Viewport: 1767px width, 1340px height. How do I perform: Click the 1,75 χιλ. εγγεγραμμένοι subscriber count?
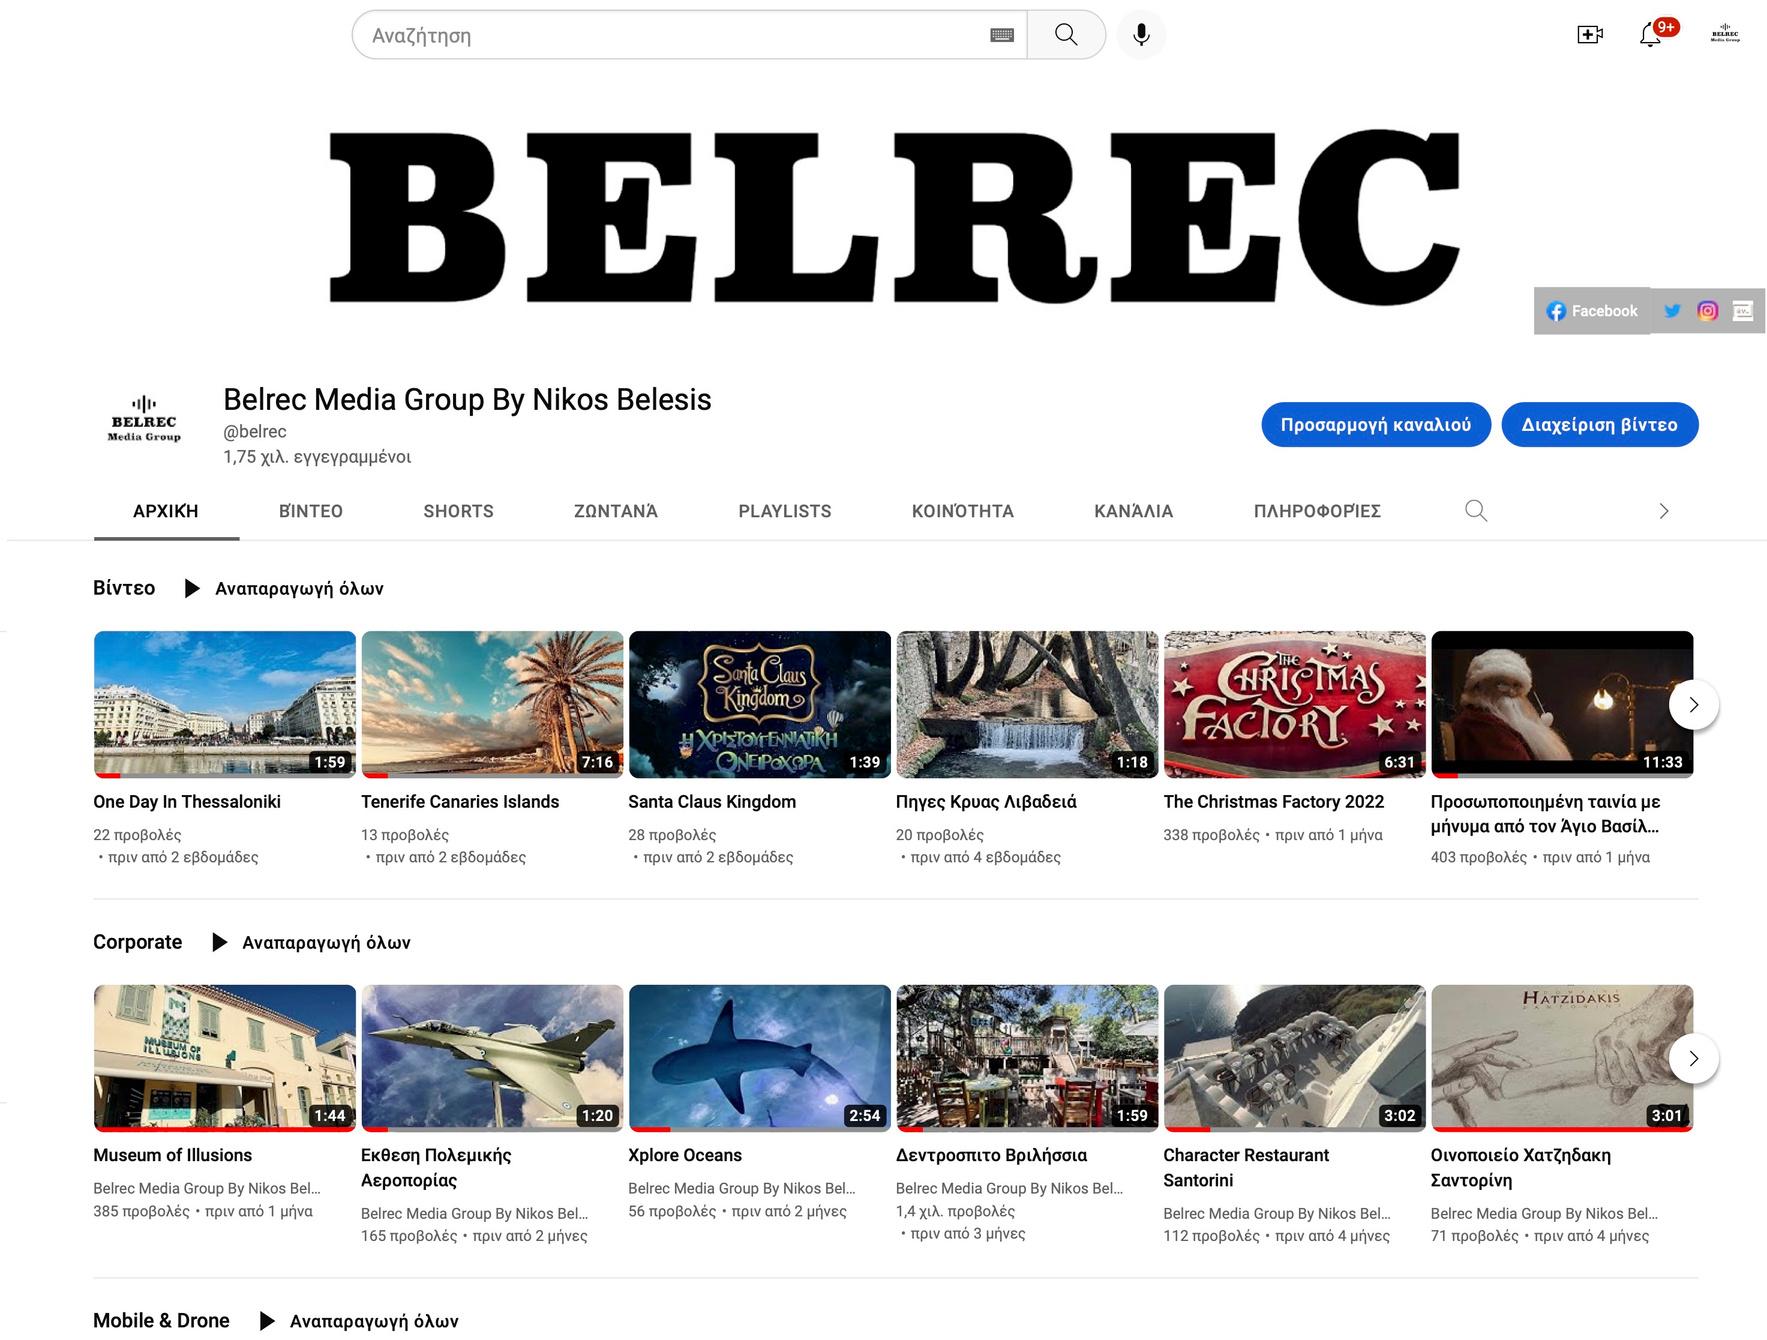[317, 457]
